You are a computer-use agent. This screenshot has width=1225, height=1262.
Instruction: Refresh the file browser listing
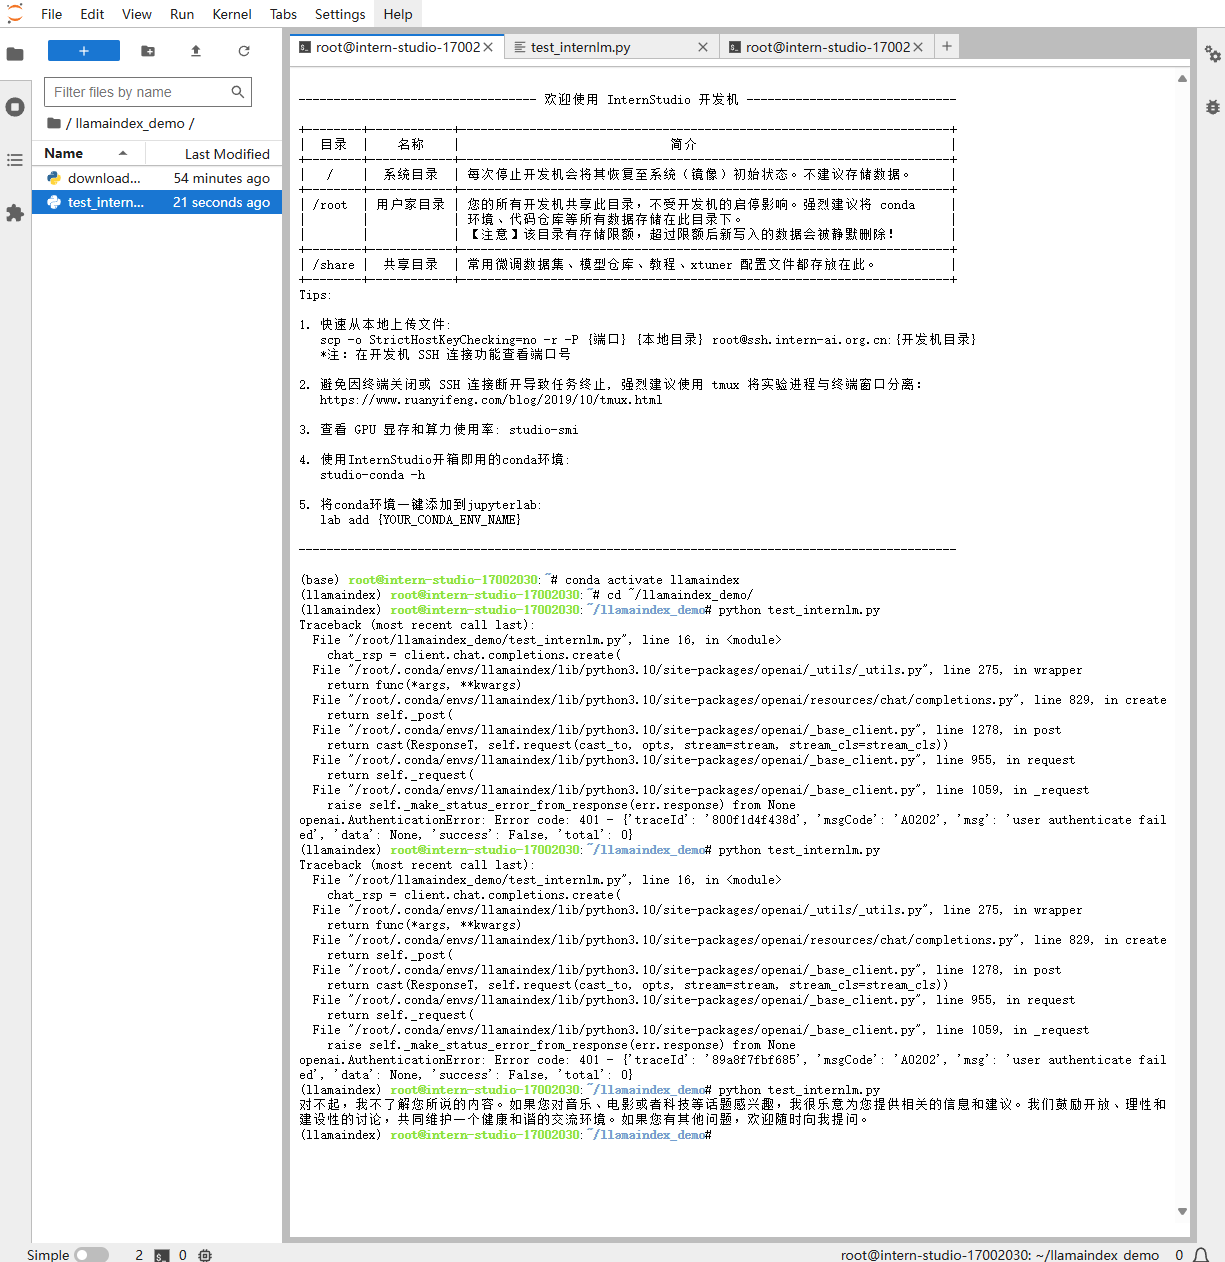[243, 50]
